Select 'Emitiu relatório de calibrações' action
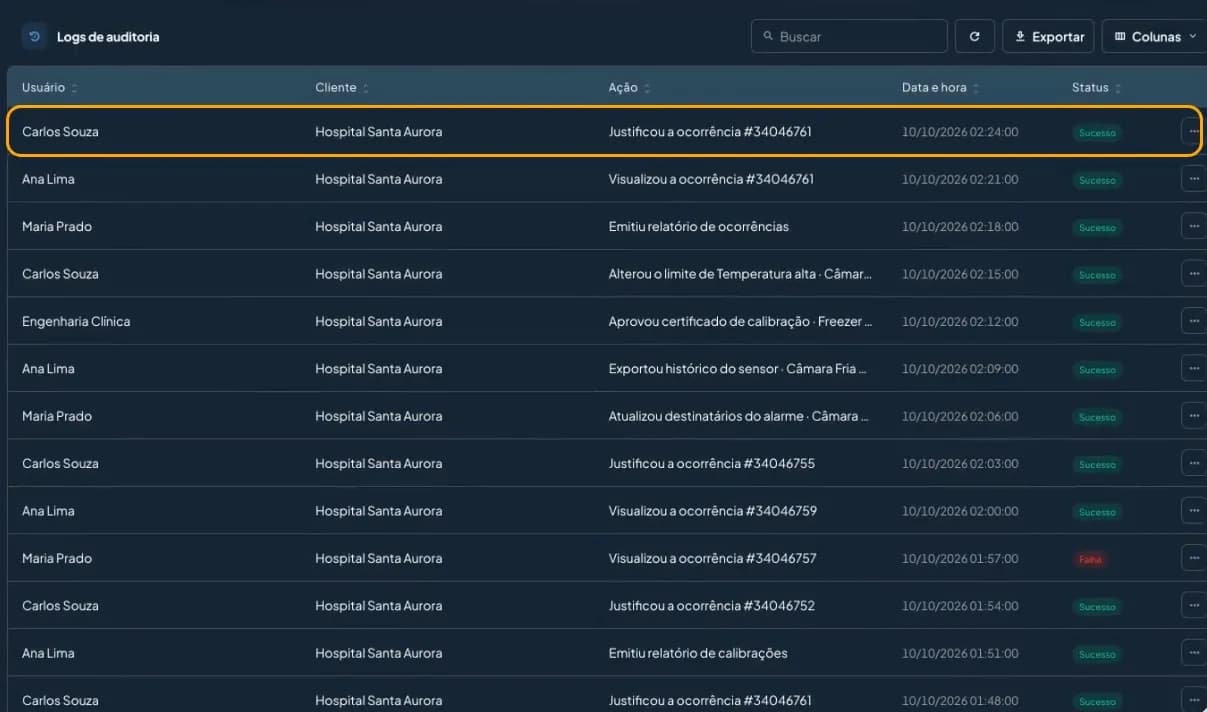1207x712 pixels. click(698, 653)
